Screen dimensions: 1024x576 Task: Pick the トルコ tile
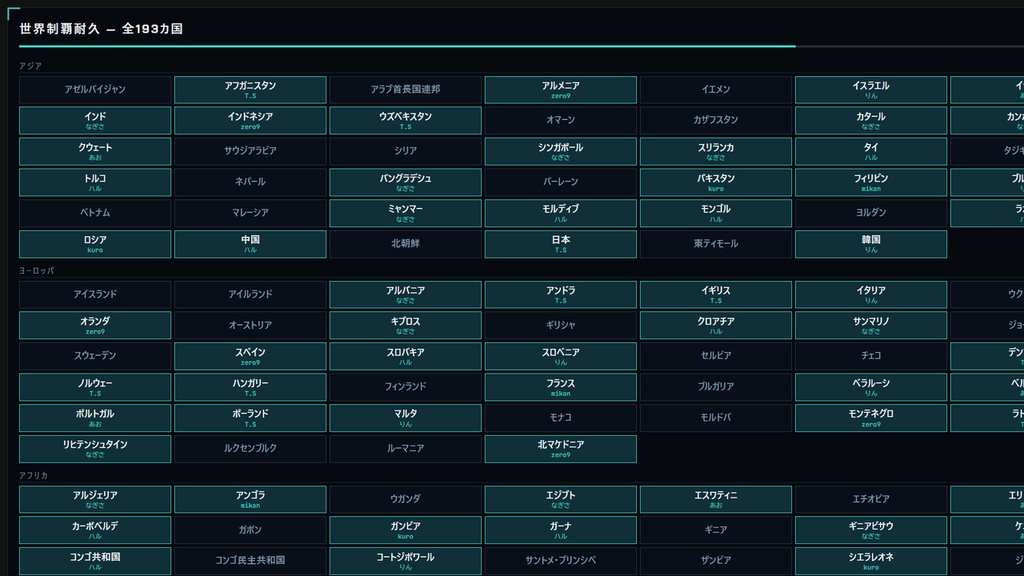tap(95, 182)
